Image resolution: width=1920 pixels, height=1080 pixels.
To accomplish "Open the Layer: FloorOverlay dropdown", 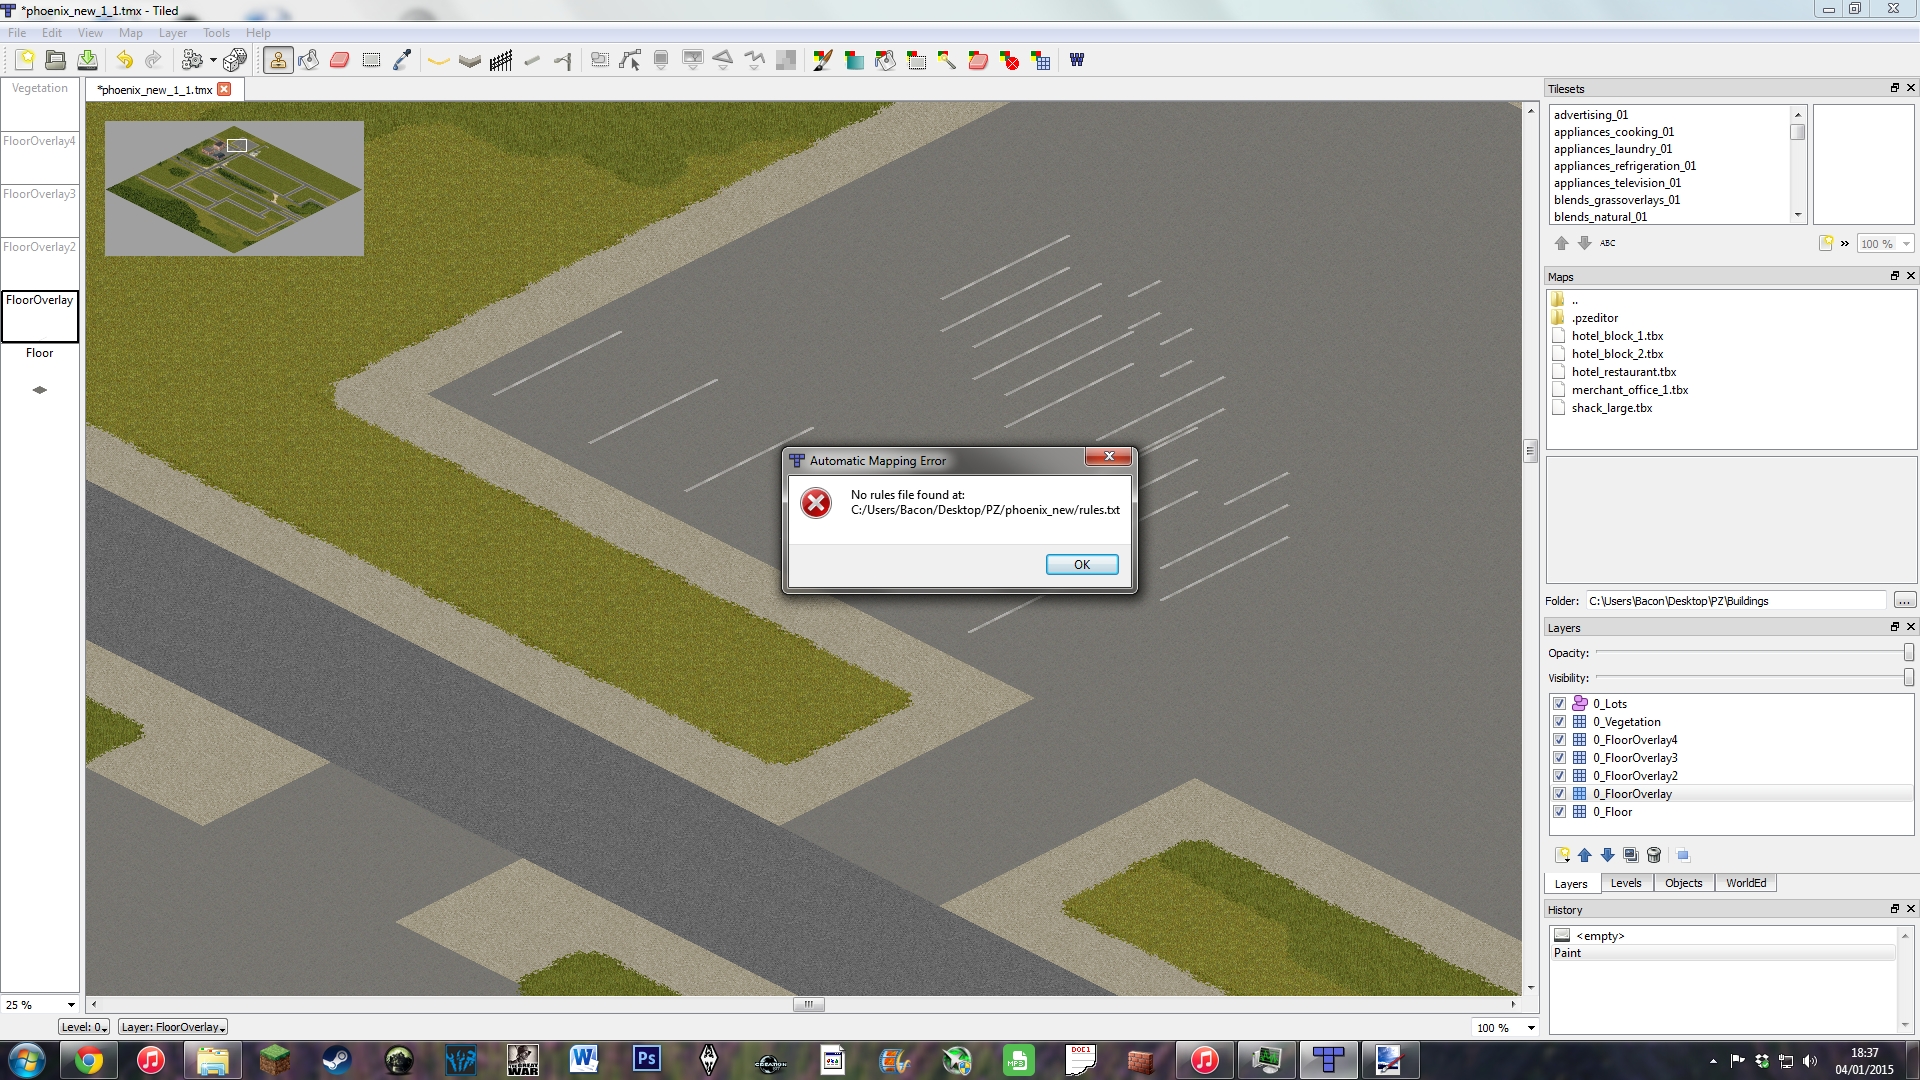I will [173, 1027].
